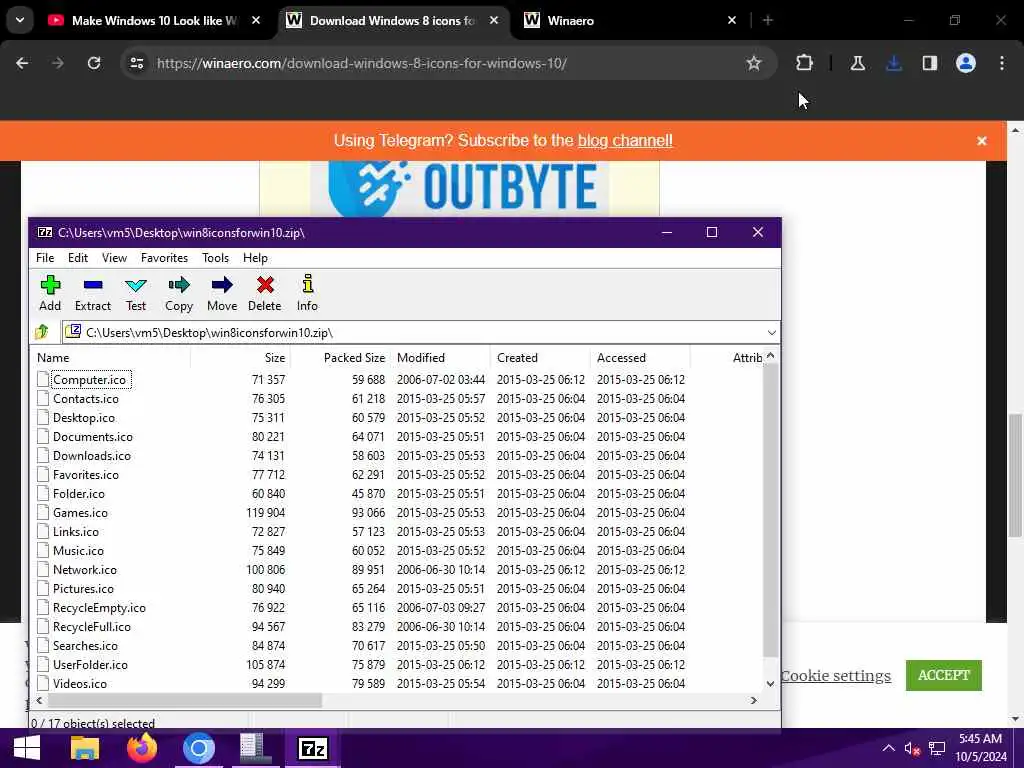Click the OUTBYTE advertisement banner
This screenshot has height=768, width=1024.
(460, 188)
